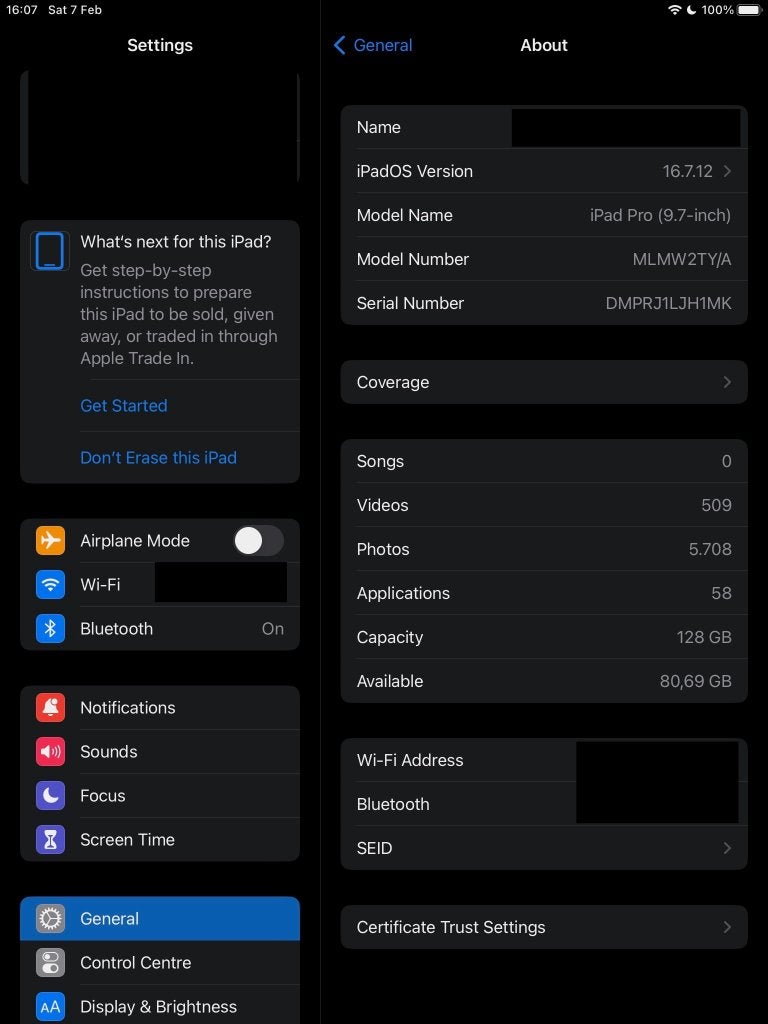
Task: Tap the Sounds speaker icon
Action: pyautogui.click(x=50, y=752)
